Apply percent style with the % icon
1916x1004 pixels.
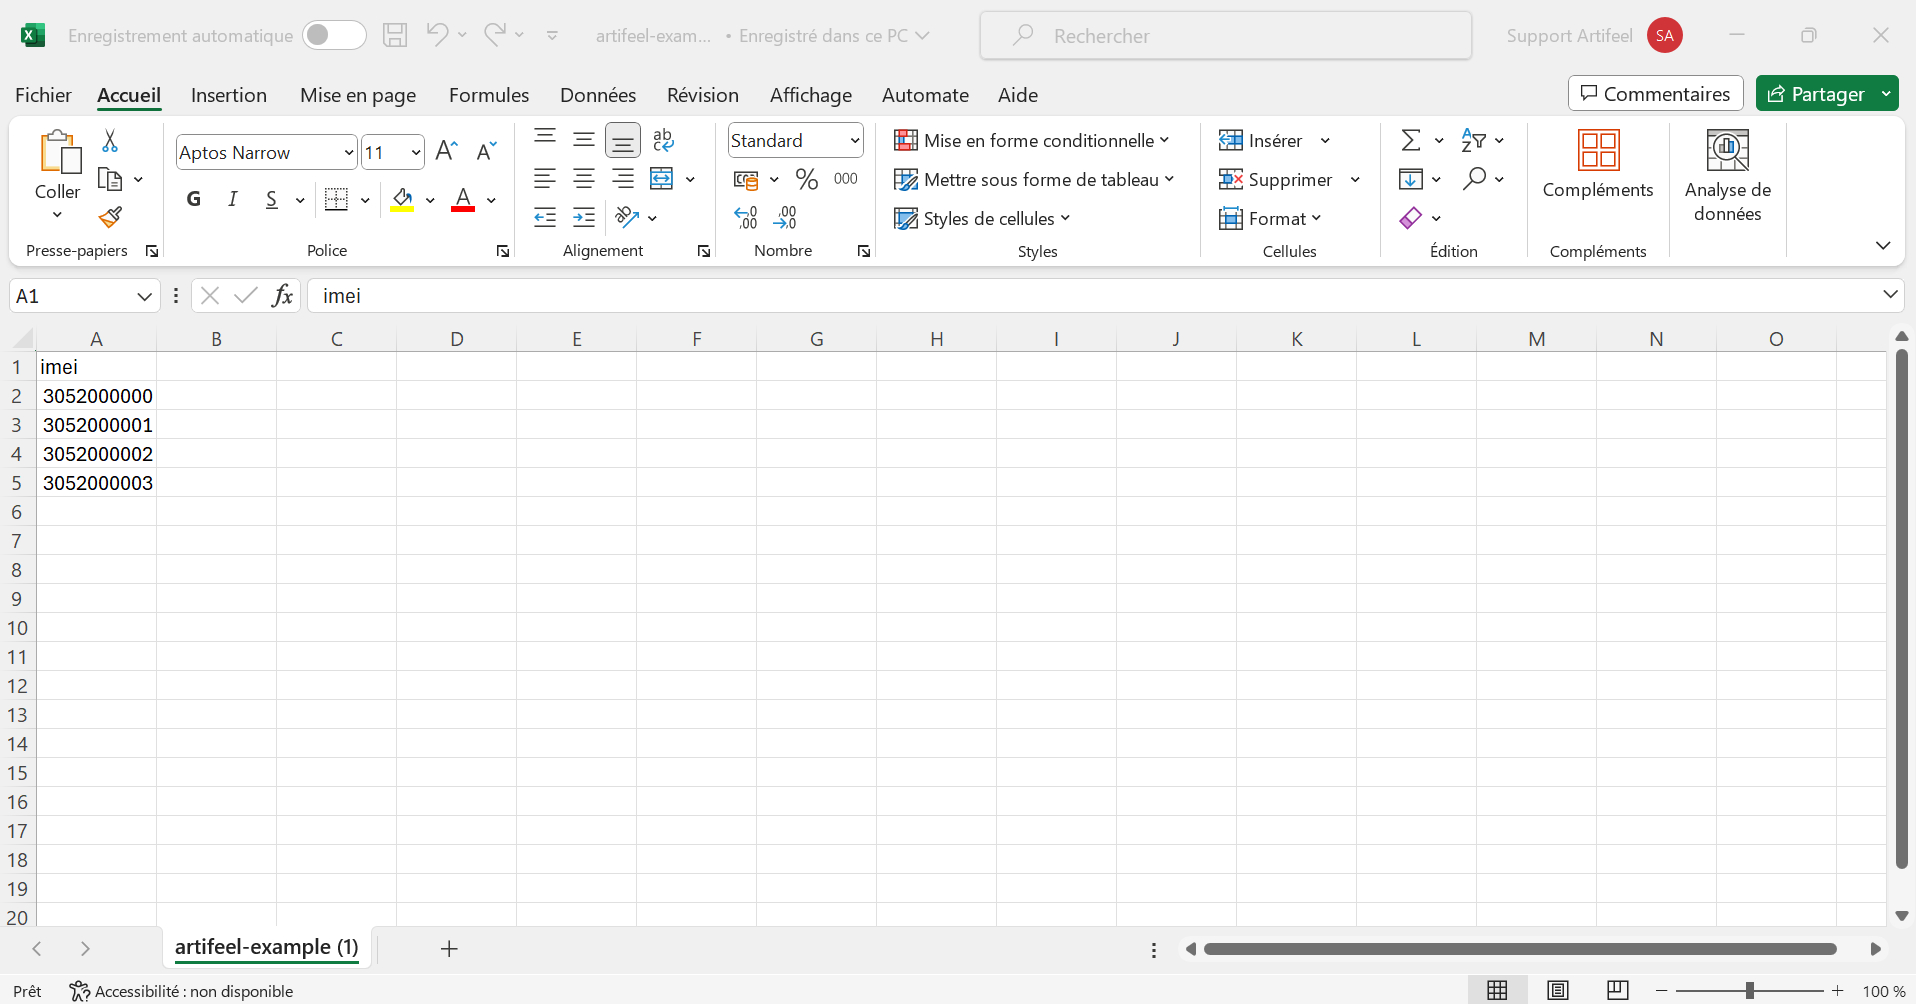point(806,179)
